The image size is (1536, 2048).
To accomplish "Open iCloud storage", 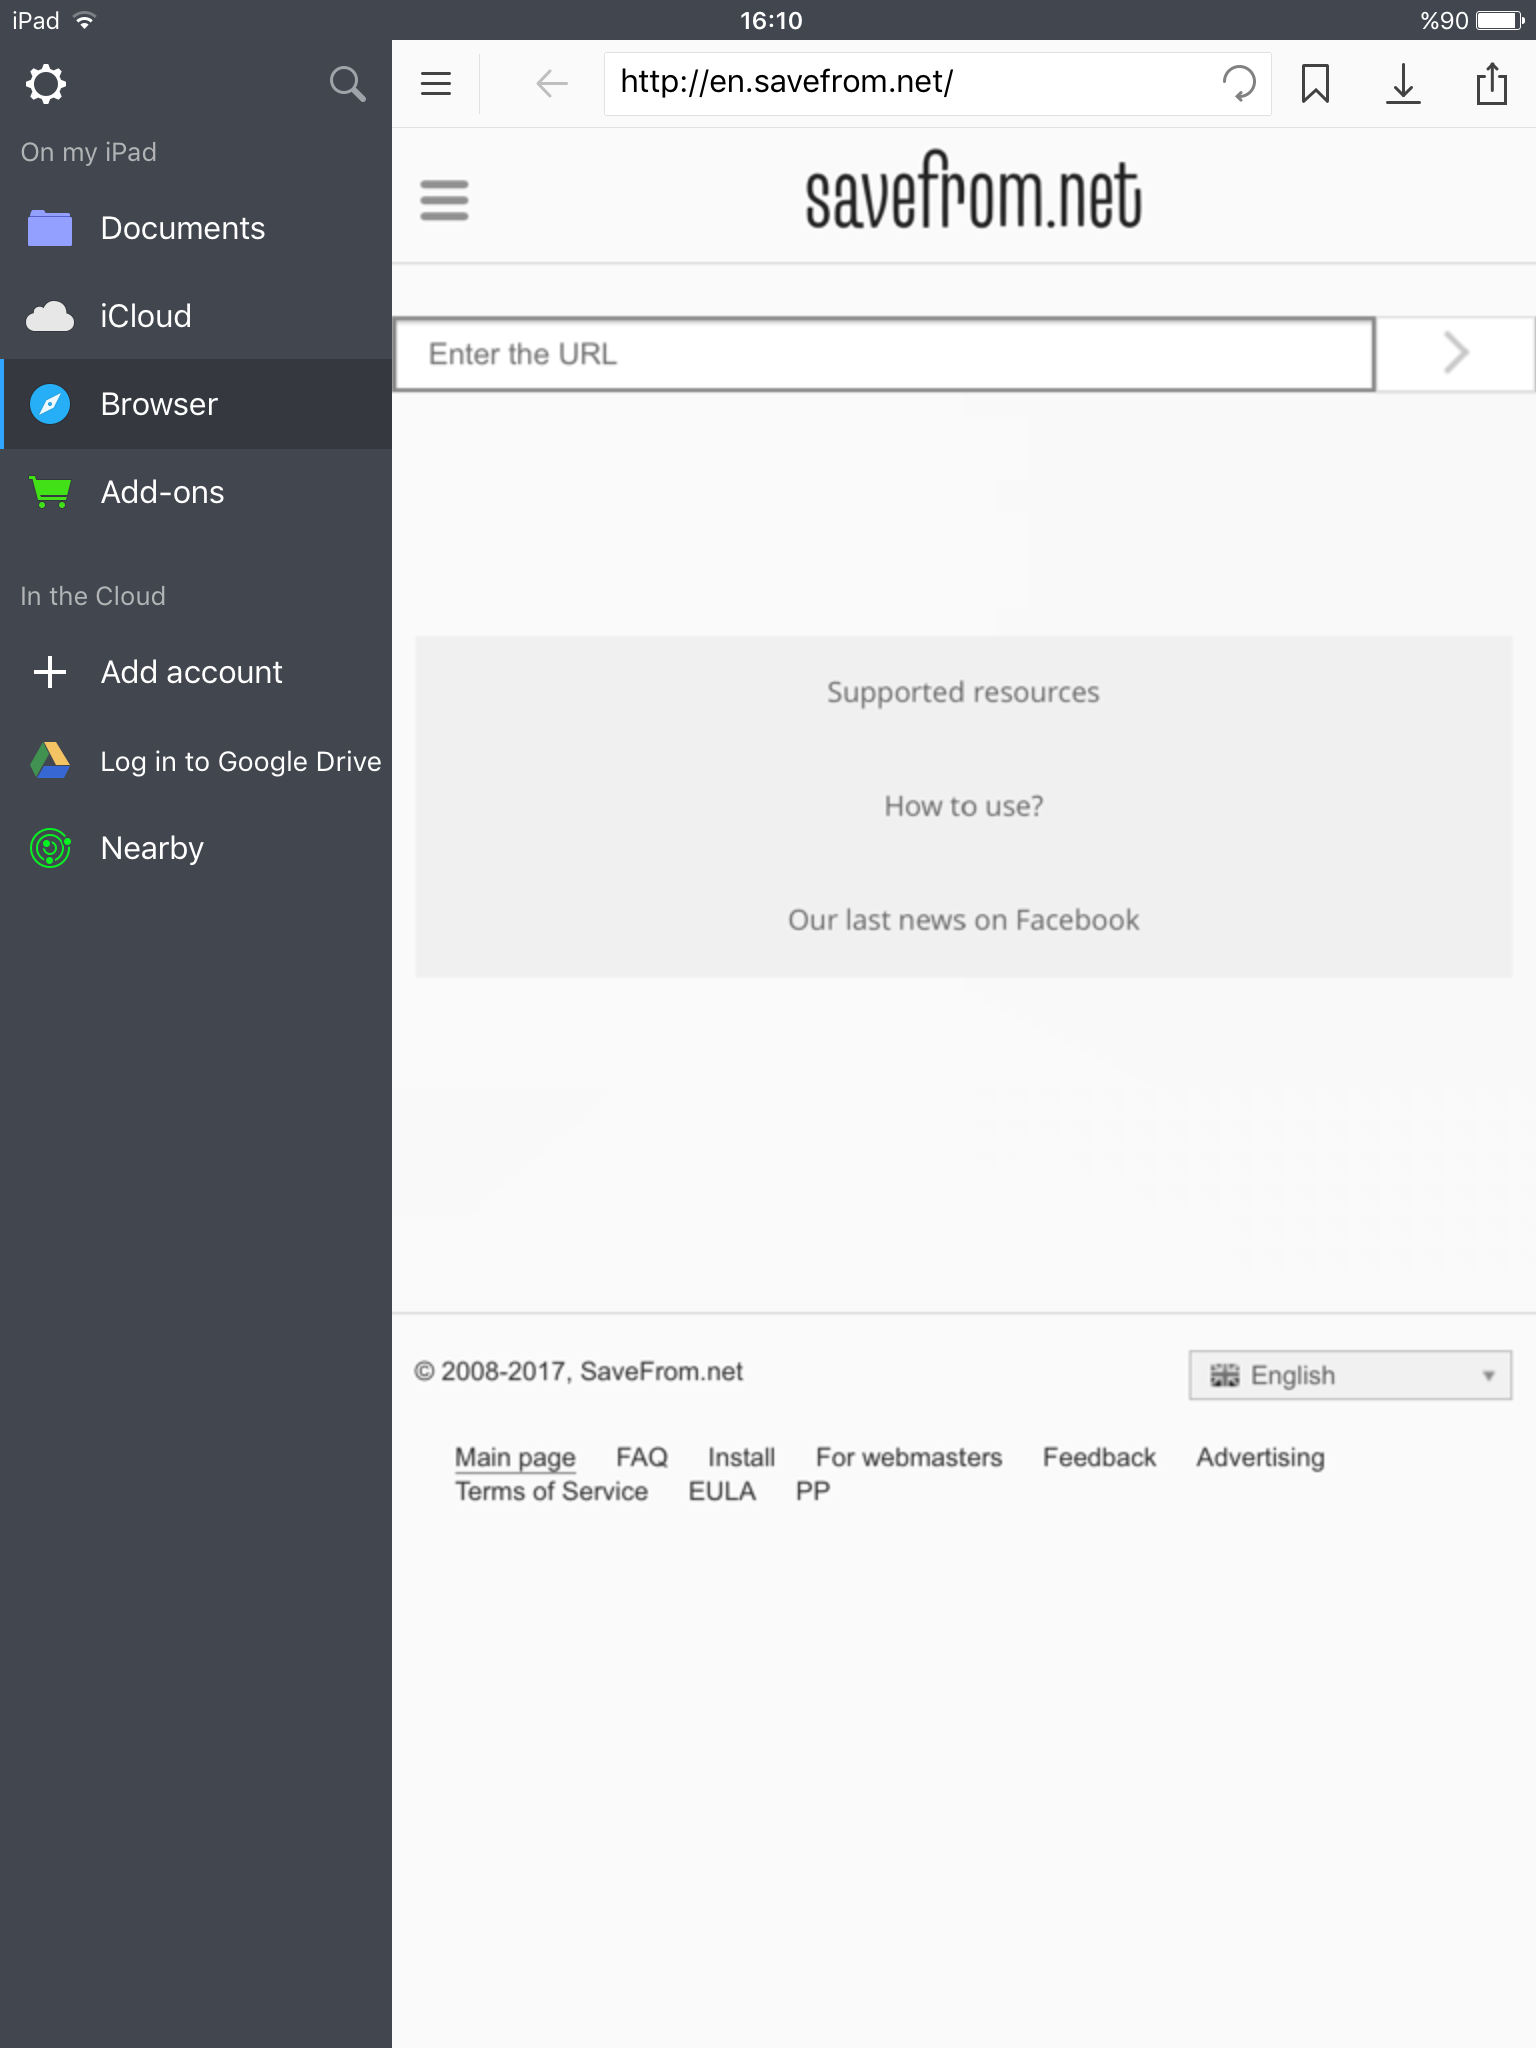I will (196, 316).
